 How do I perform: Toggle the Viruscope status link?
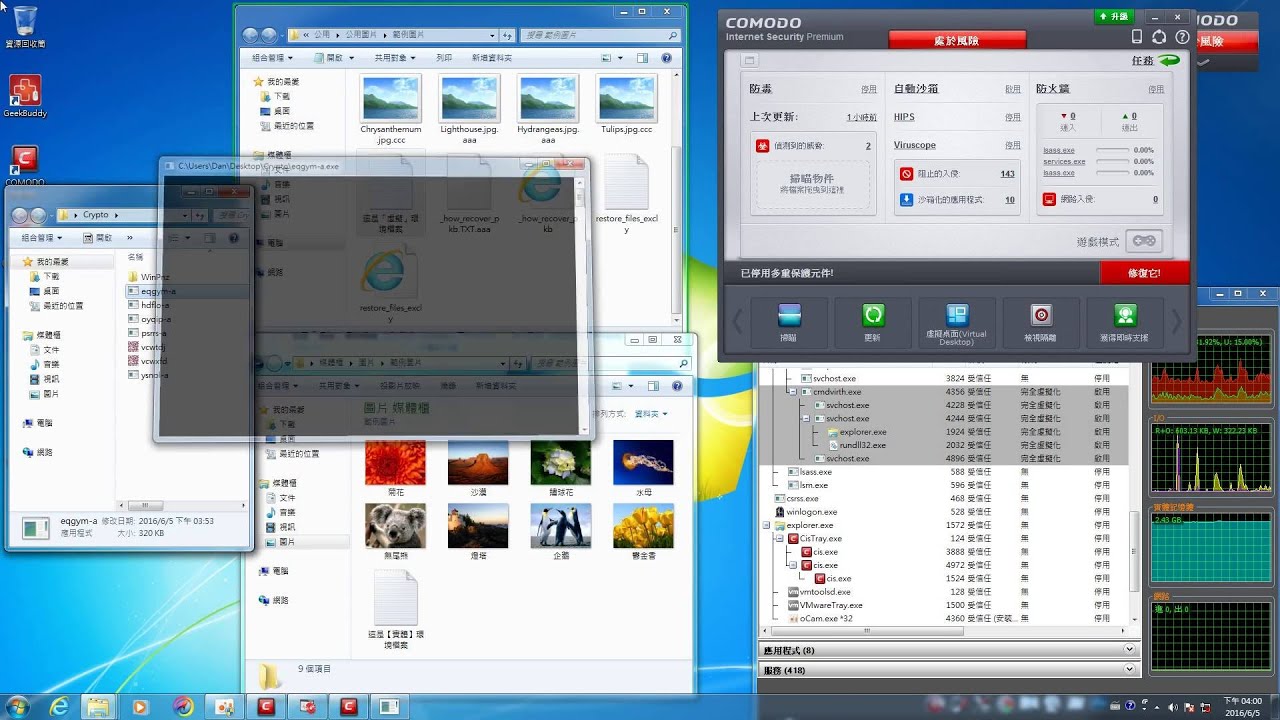coord(1013,145)
